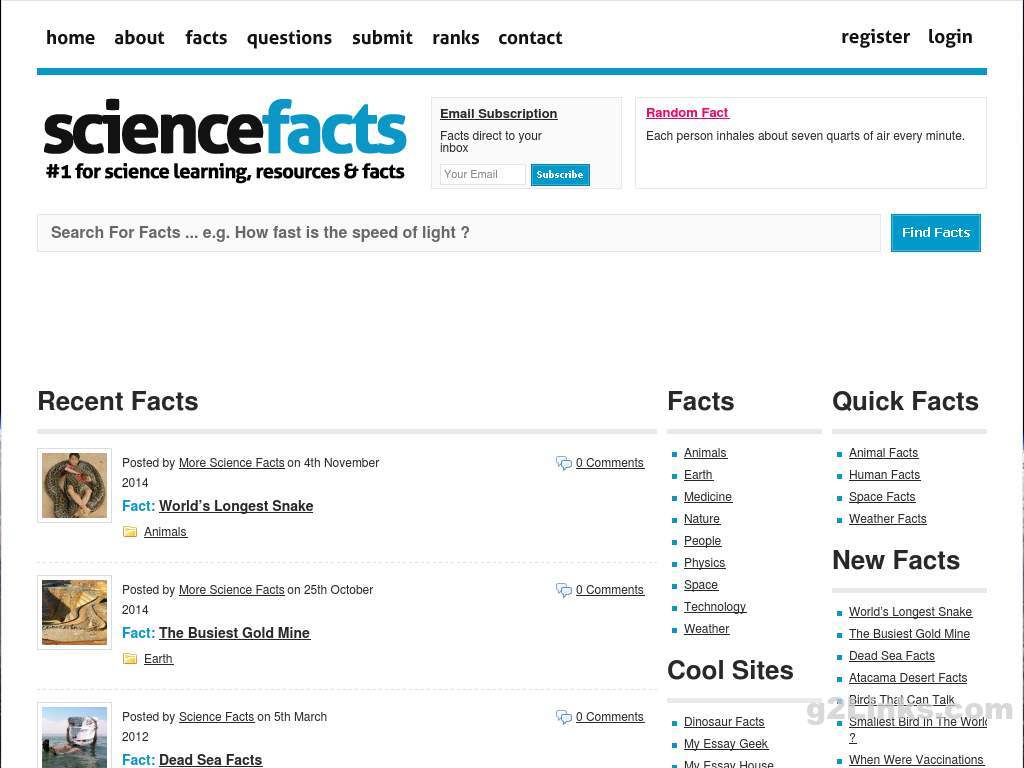Click the comment bubble icon for World's Longest Snake
Screen dimensions: 1024x768
click(564, 463)
